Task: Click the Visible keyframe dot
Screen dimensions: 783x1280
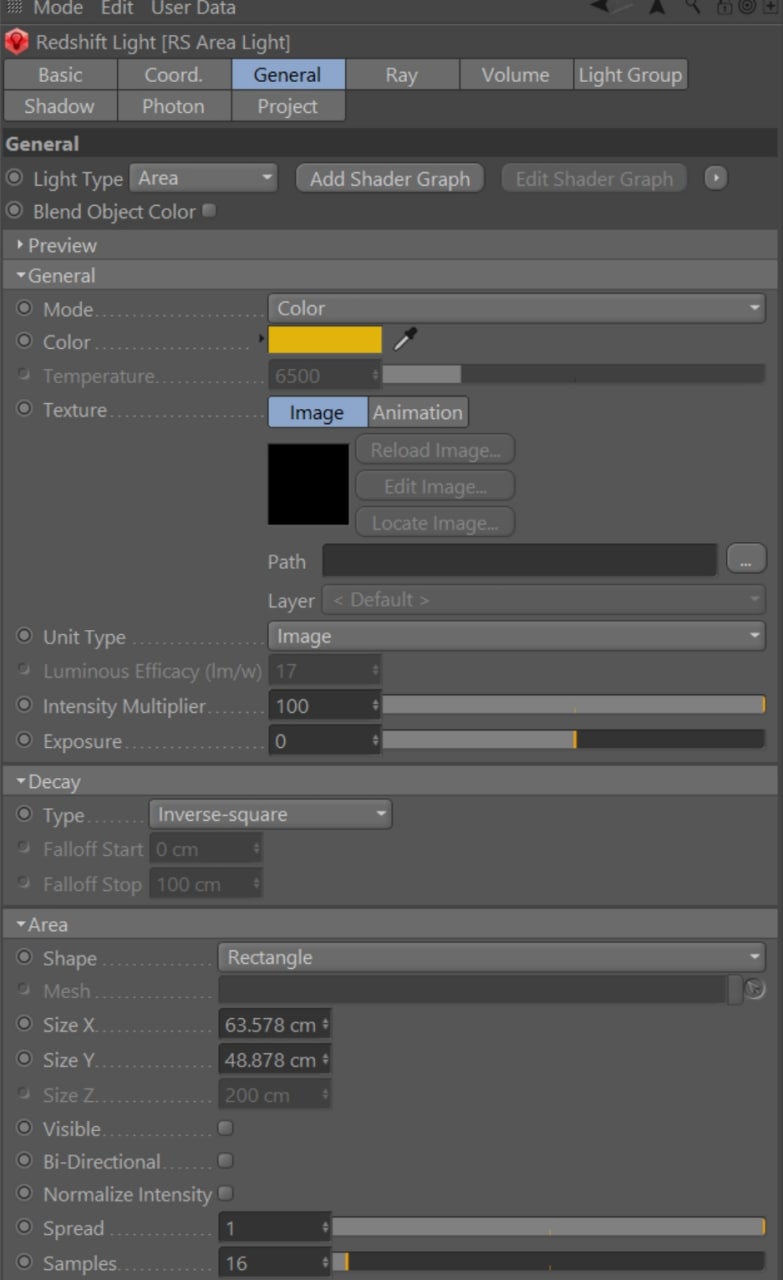Action: pos(24,1128)
